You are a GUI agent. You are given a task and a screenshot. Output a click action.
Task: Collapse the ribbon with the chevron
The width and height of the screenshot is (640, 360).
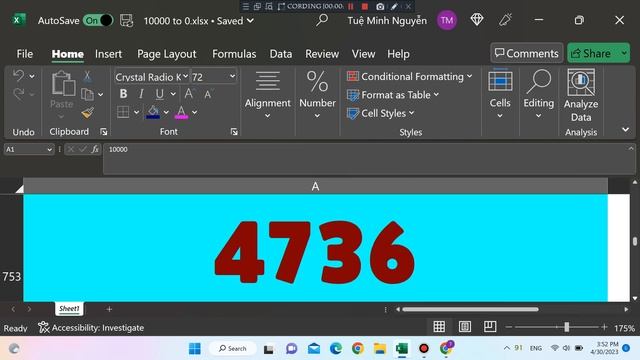[625, 130]
